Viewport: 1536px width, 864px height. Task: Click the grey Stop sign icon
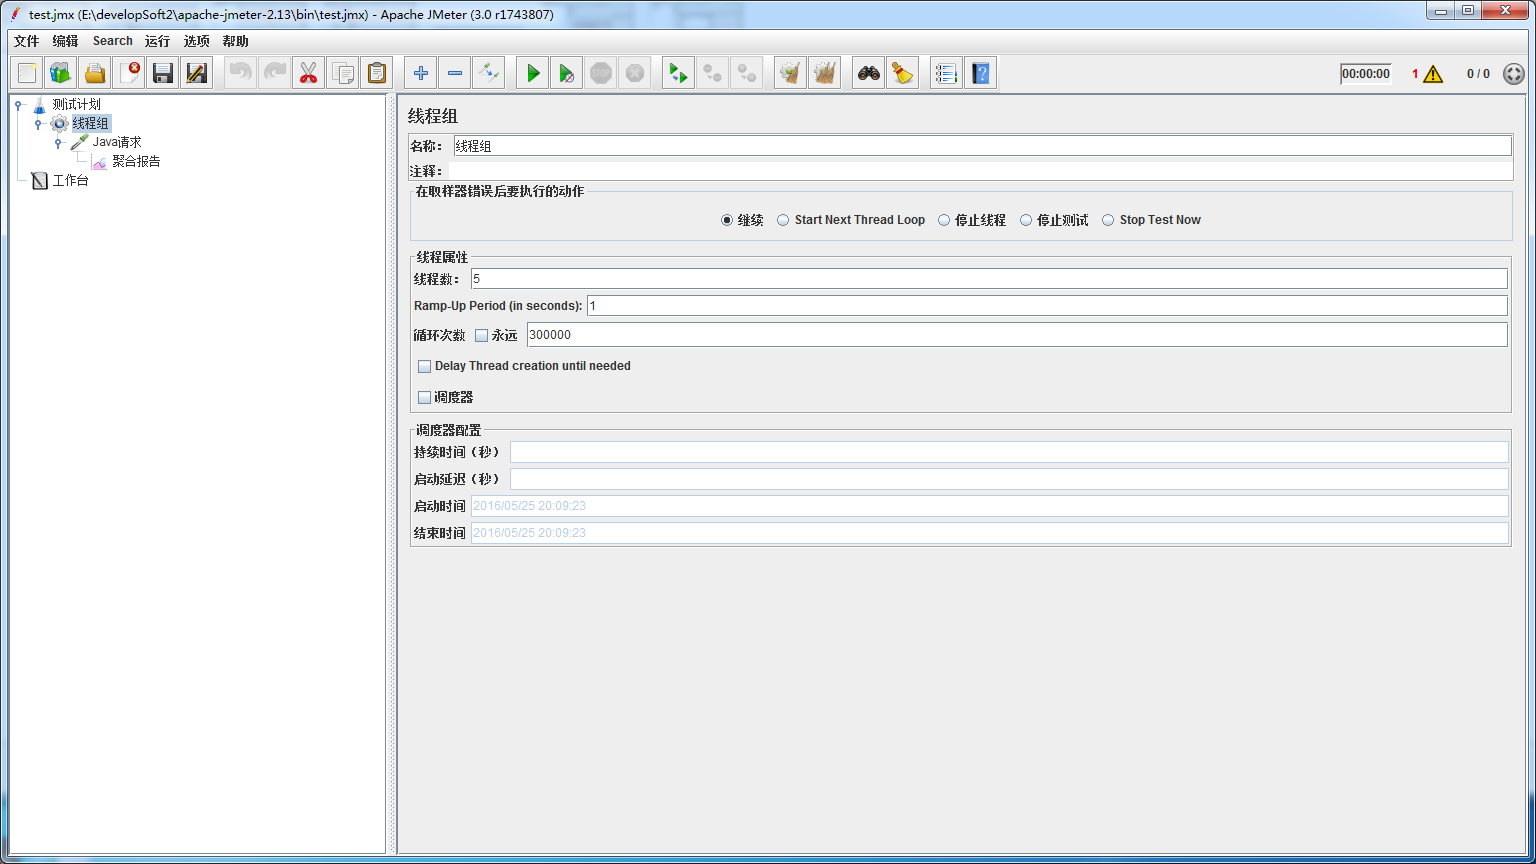point(601,73)
